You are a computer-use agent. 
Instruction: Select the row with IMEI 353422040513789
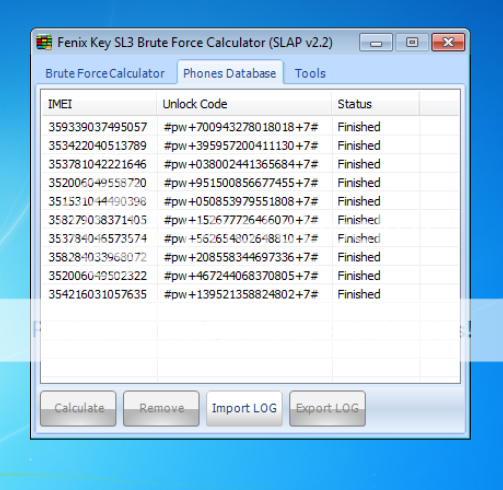(250, 146)
